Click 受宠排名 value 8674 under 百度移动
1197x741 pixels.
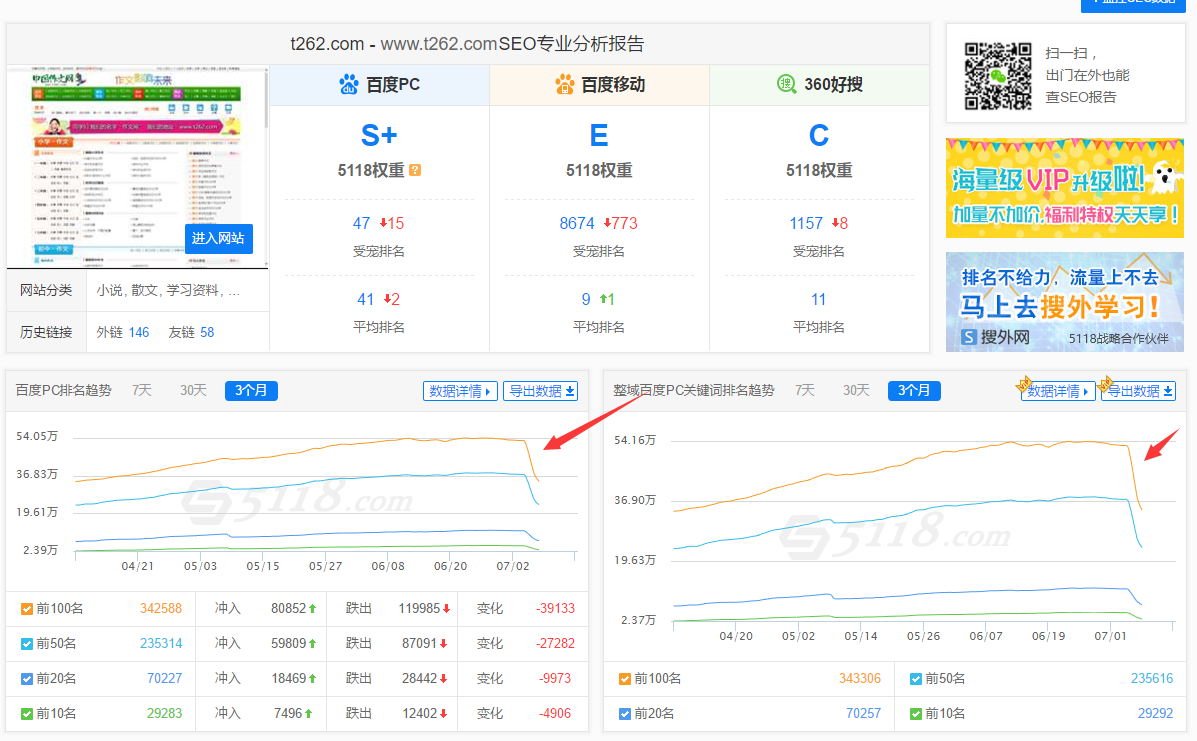(x=576, y=224)
